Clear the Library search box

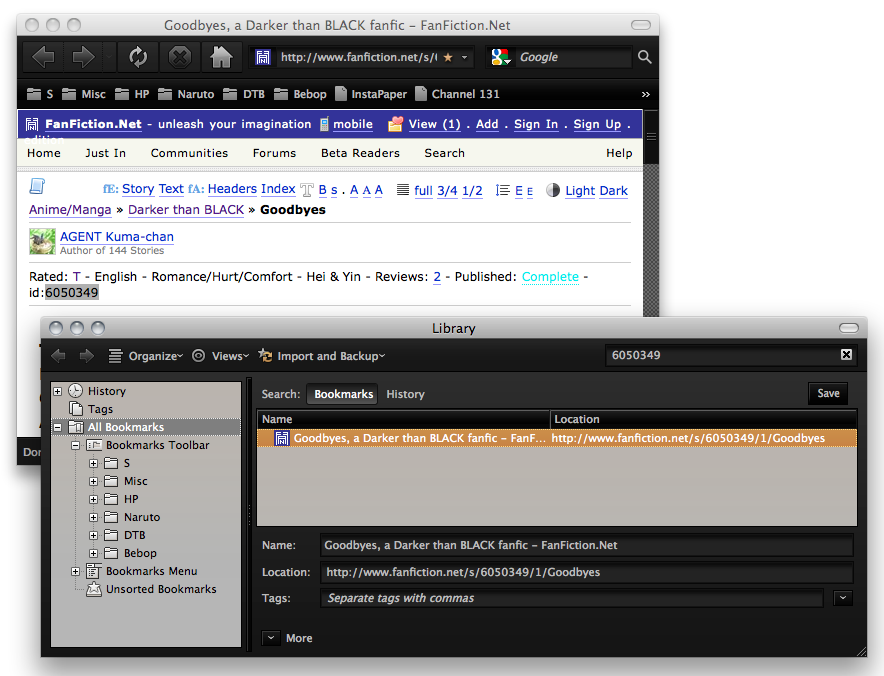846,355
